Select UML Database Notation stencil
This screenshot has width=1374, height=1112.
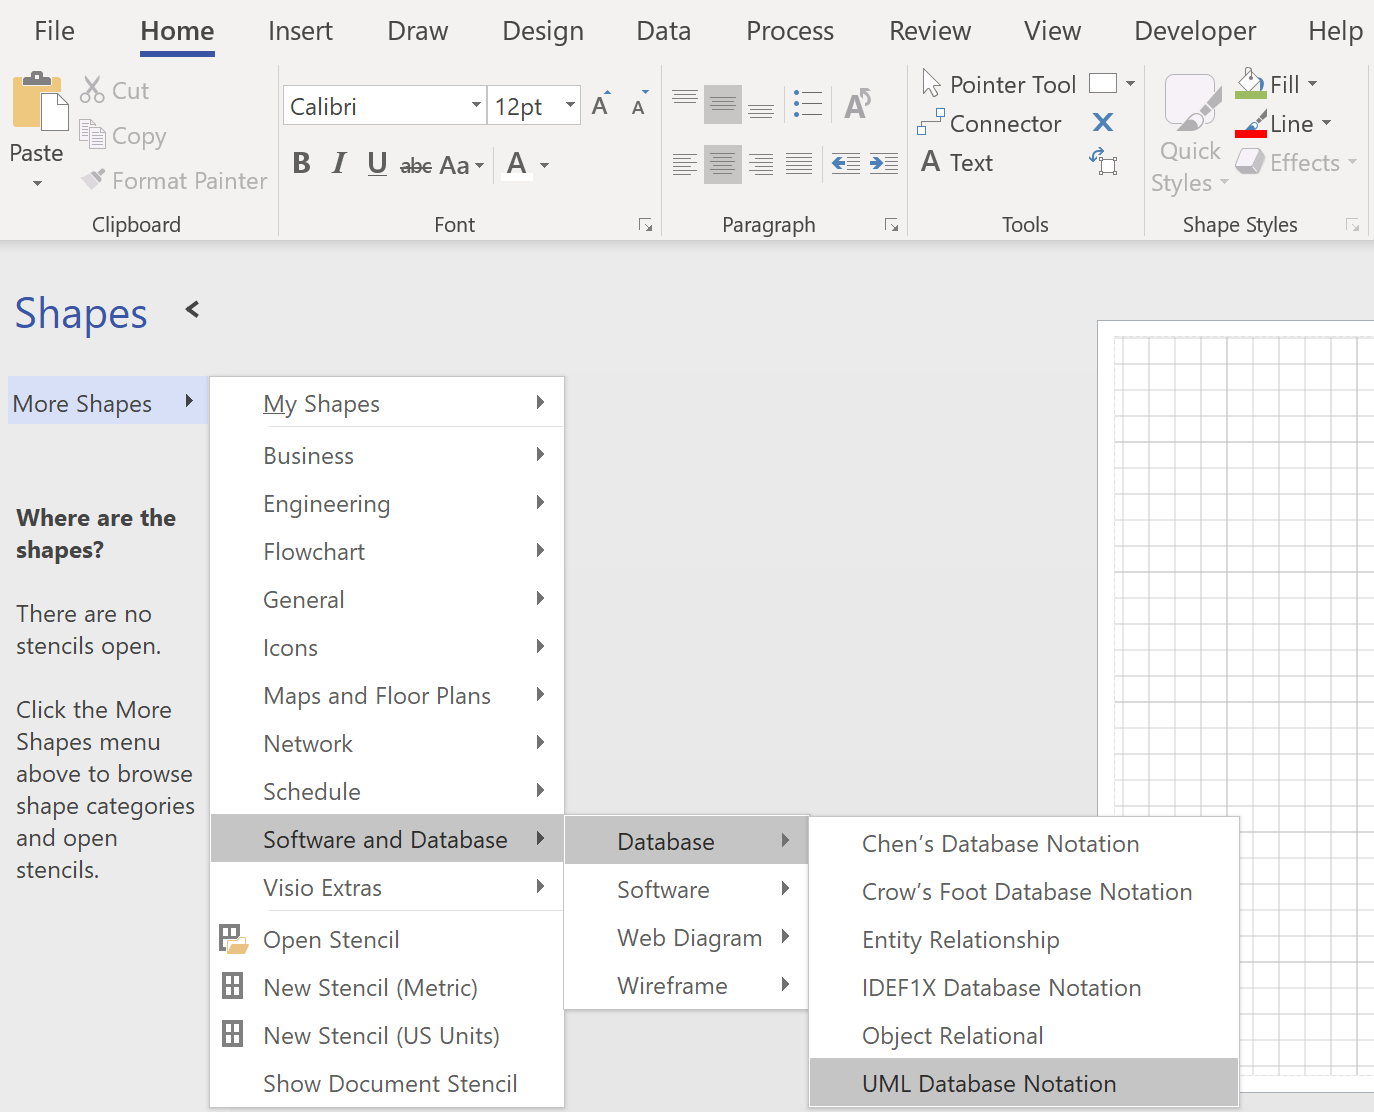click(988, 1083)
